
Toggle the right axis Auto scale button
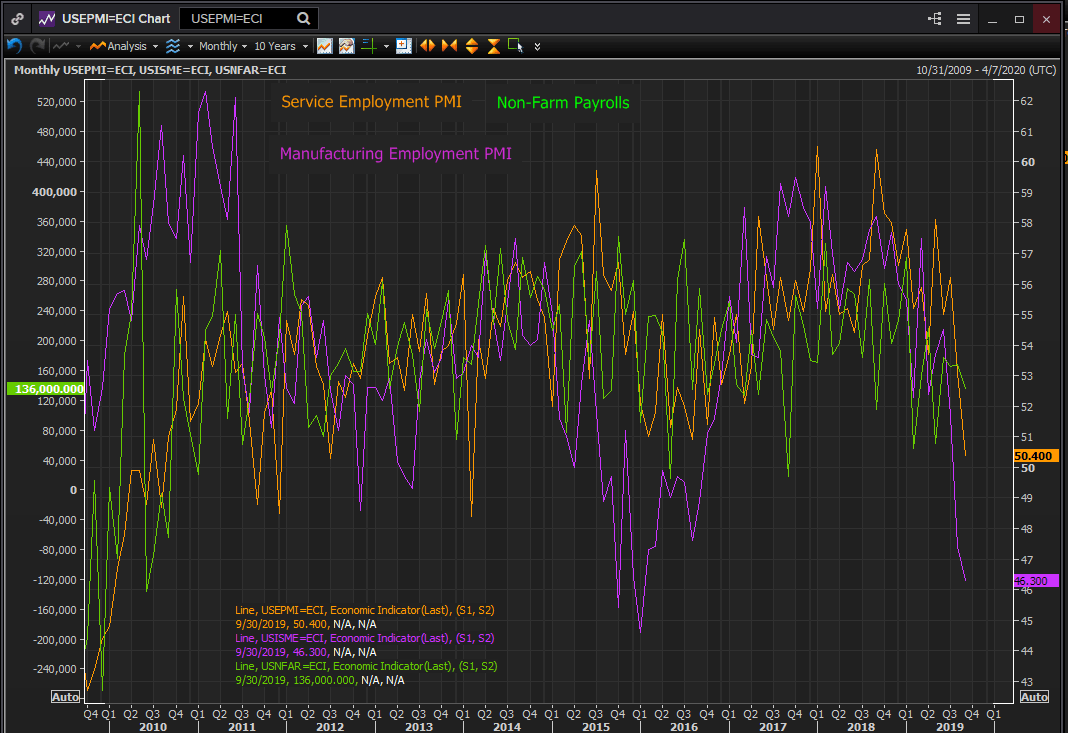coord(1034,697)
